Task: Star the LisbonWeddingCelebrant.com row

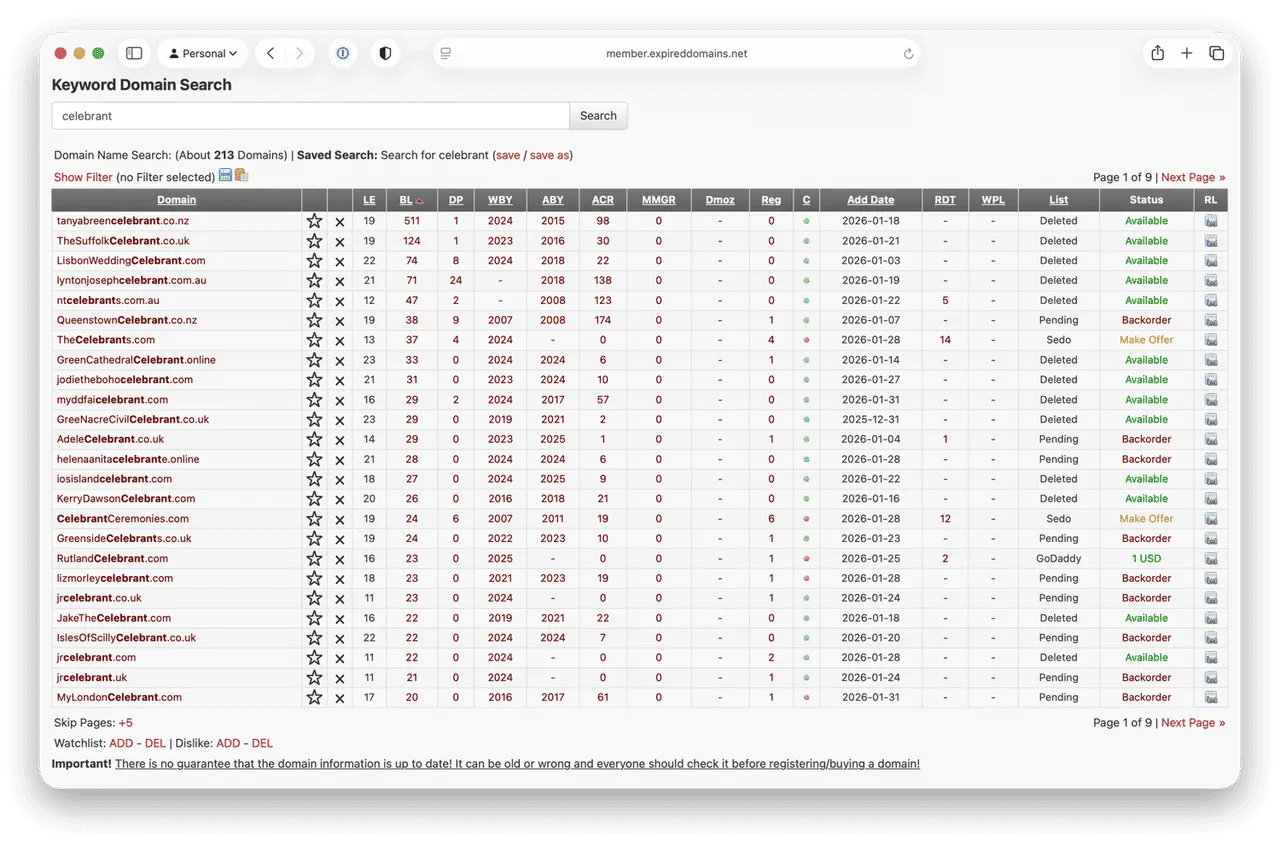Action: click(314, 261)
